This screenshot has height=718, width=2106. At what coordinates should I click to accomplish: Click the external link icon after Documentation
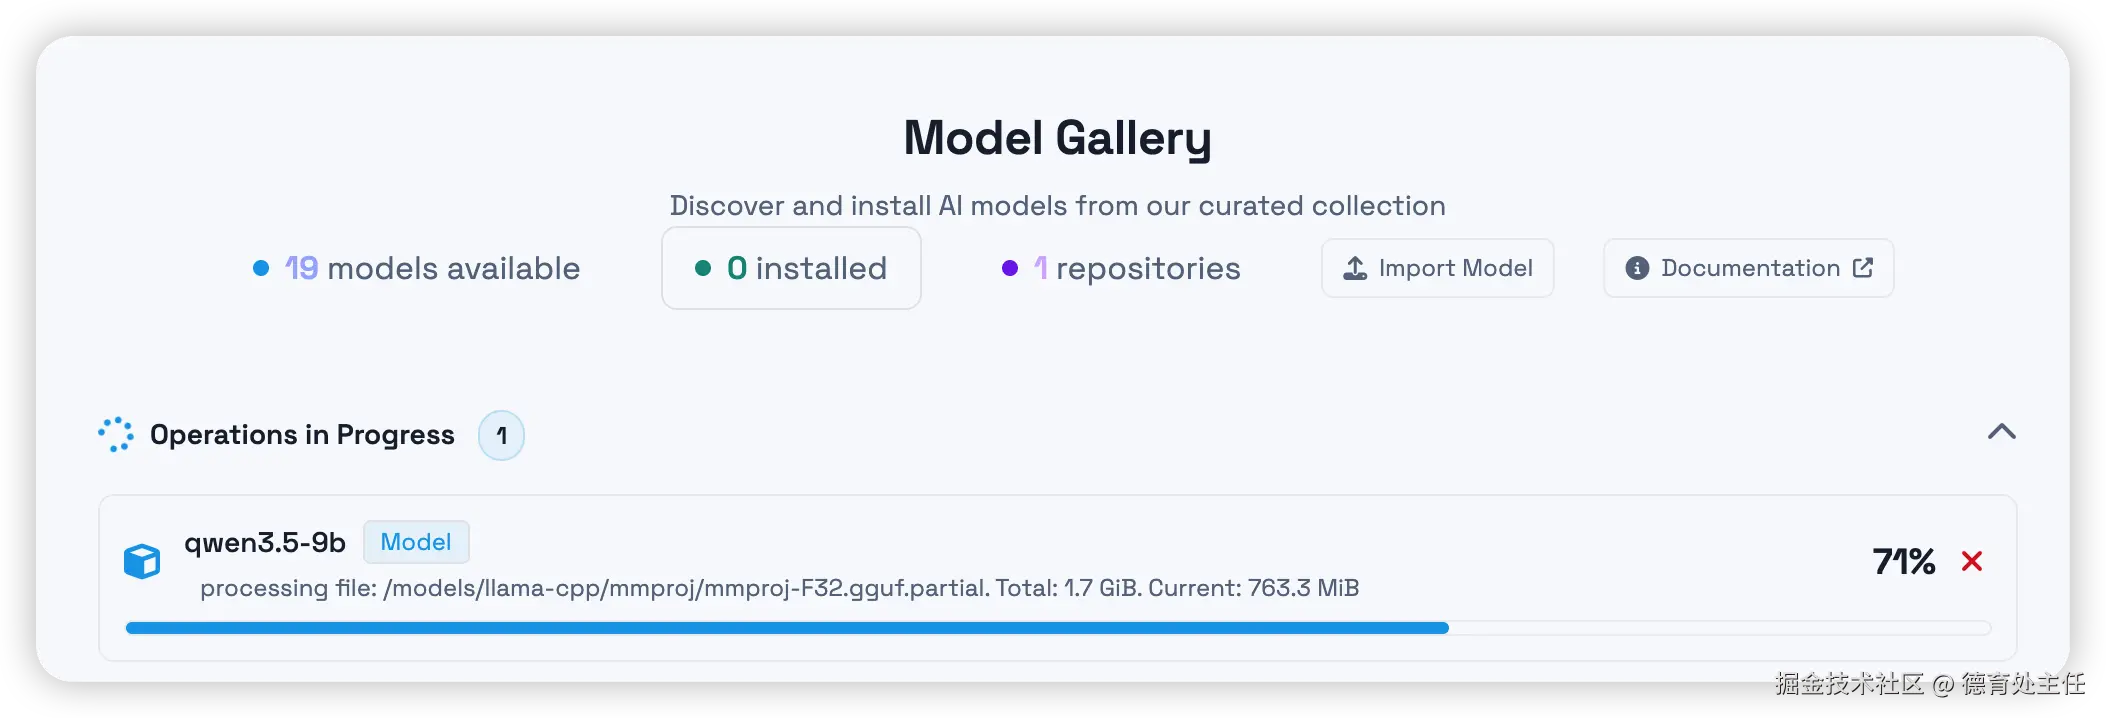(1863, 267)
